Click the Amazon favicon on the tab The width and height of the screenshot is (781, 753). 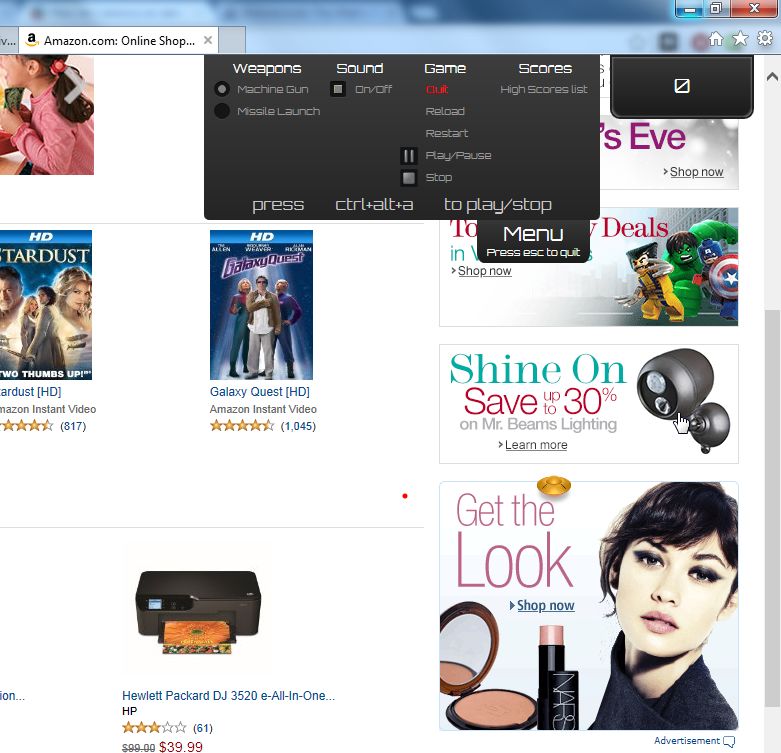[31, 40]
